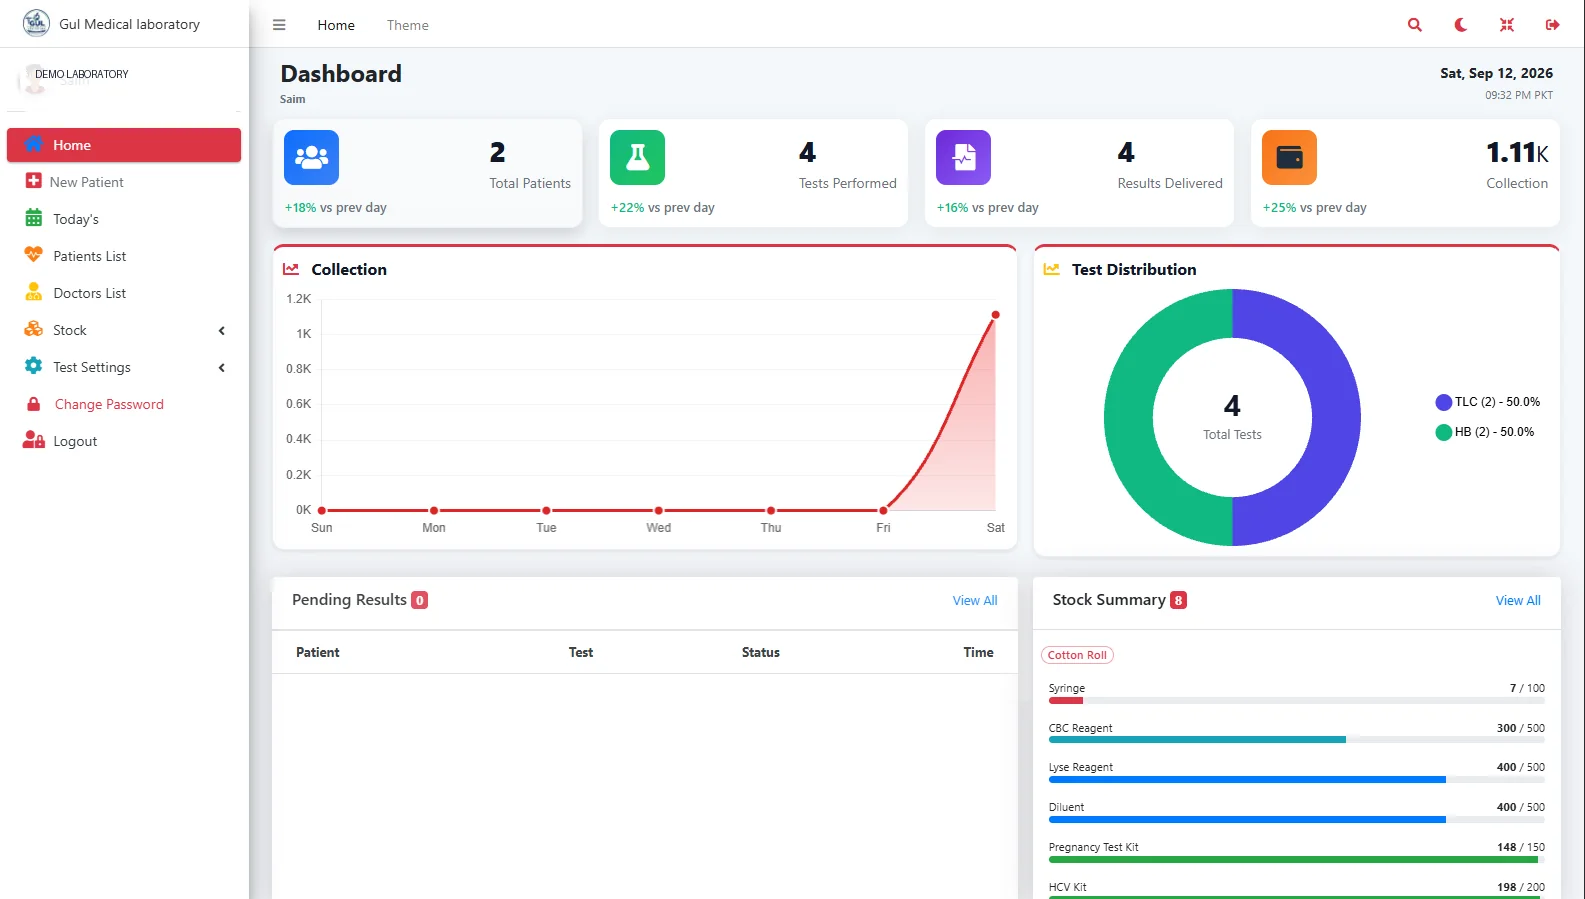Viewport: 1585px width, 899px height.
Task: Click View All for Stock Summary
Action: [1517, 600]
